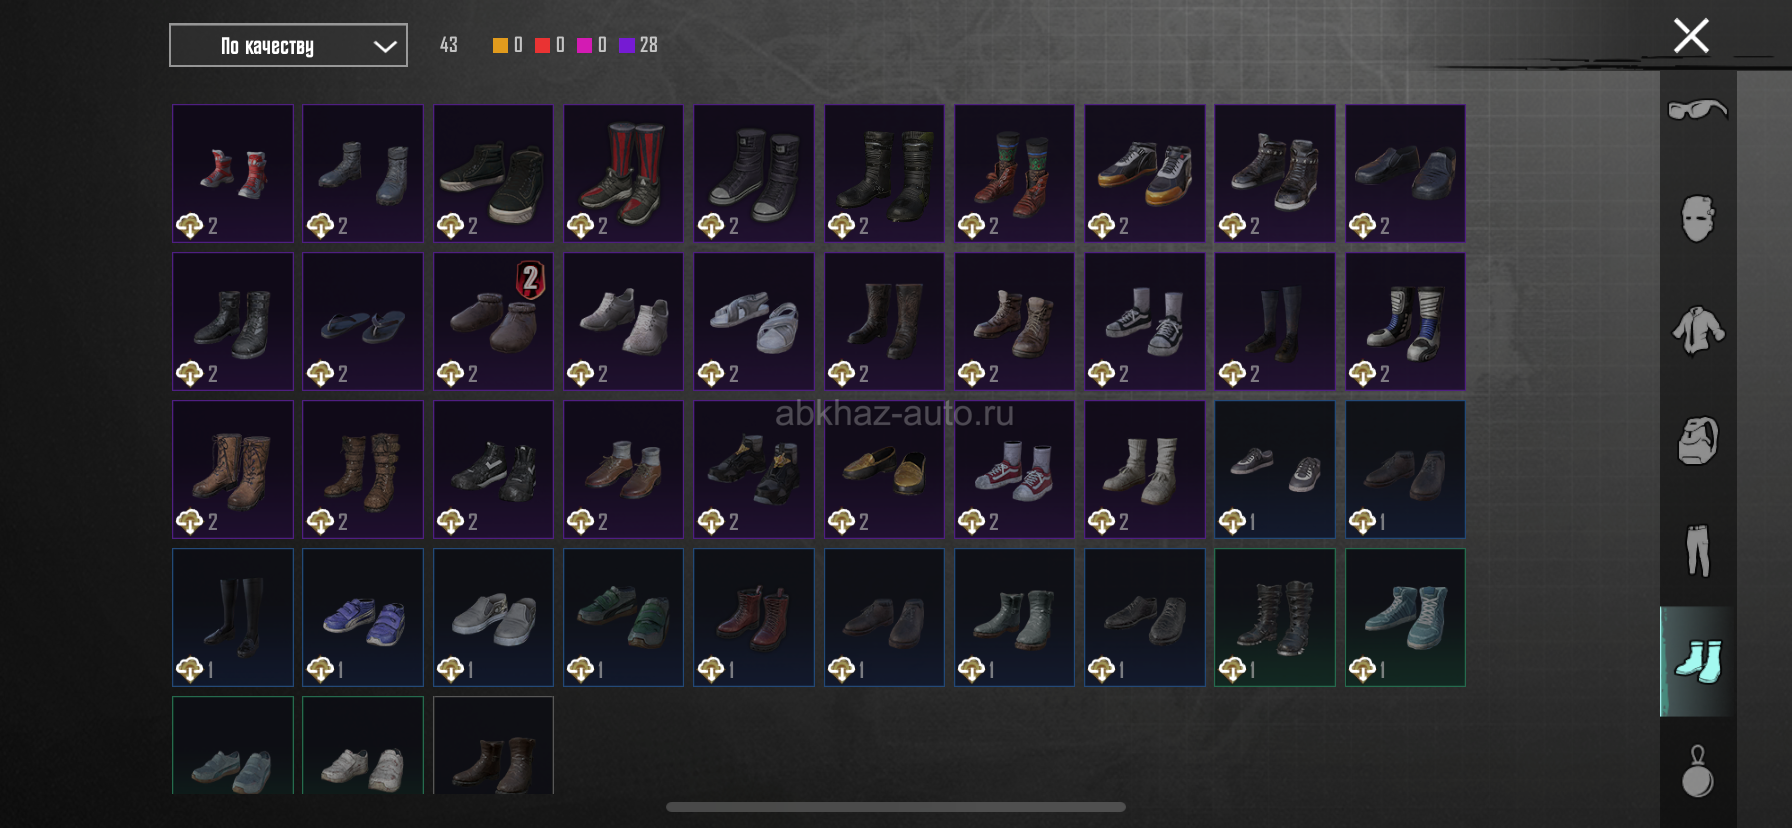Select the teal high-top sneakers item
This screenshot has width=1792, height=828.
point(1405,617)
